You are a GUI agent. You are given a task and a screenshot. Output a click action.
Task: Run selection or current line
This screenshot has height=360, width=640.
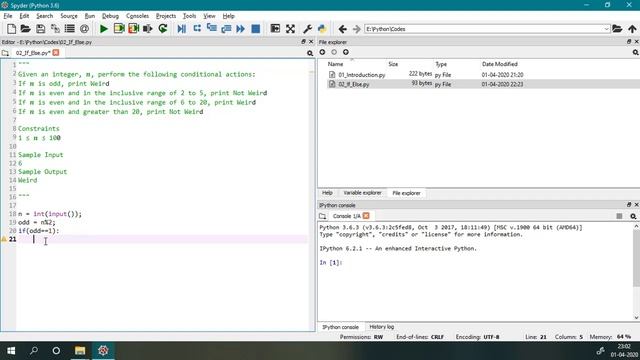[148, 29]
